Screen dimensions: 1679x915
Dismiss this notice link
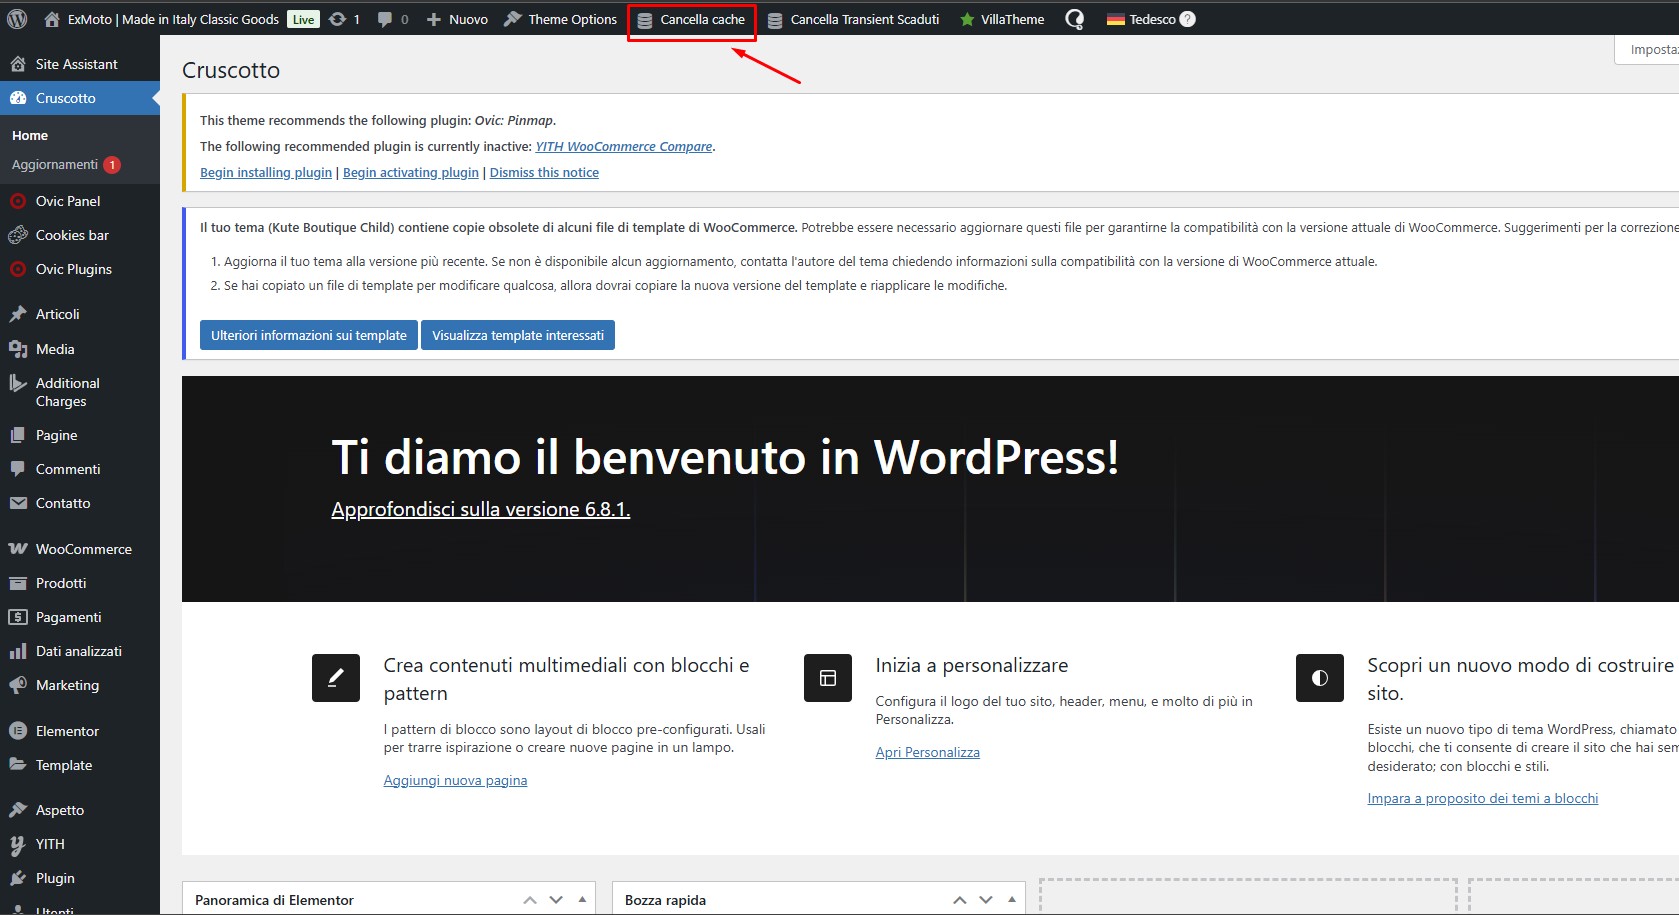(544, 172)
